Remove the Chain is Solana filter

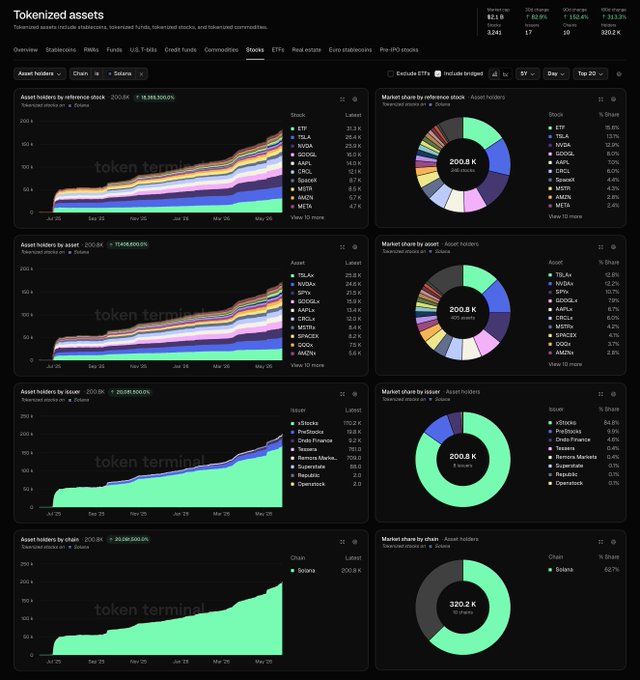click(141, 74)
